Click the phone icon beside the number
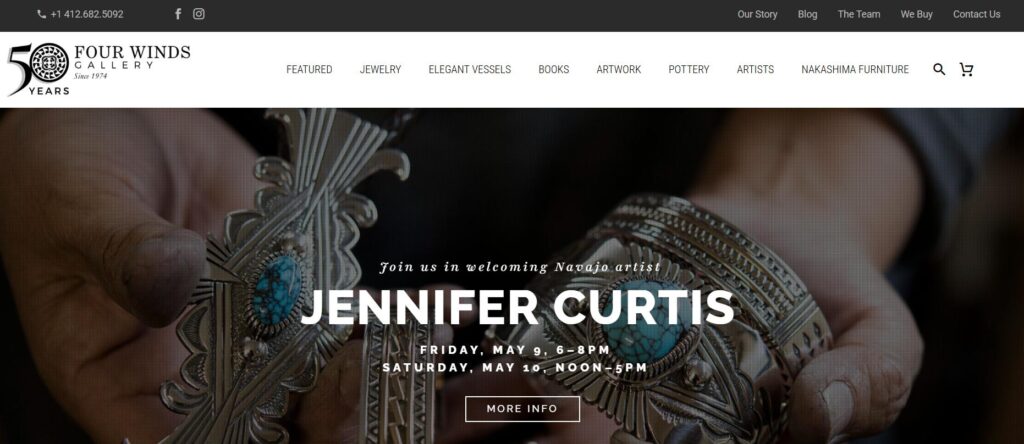This screenshot has width=1024, height=444. point(41,14)
